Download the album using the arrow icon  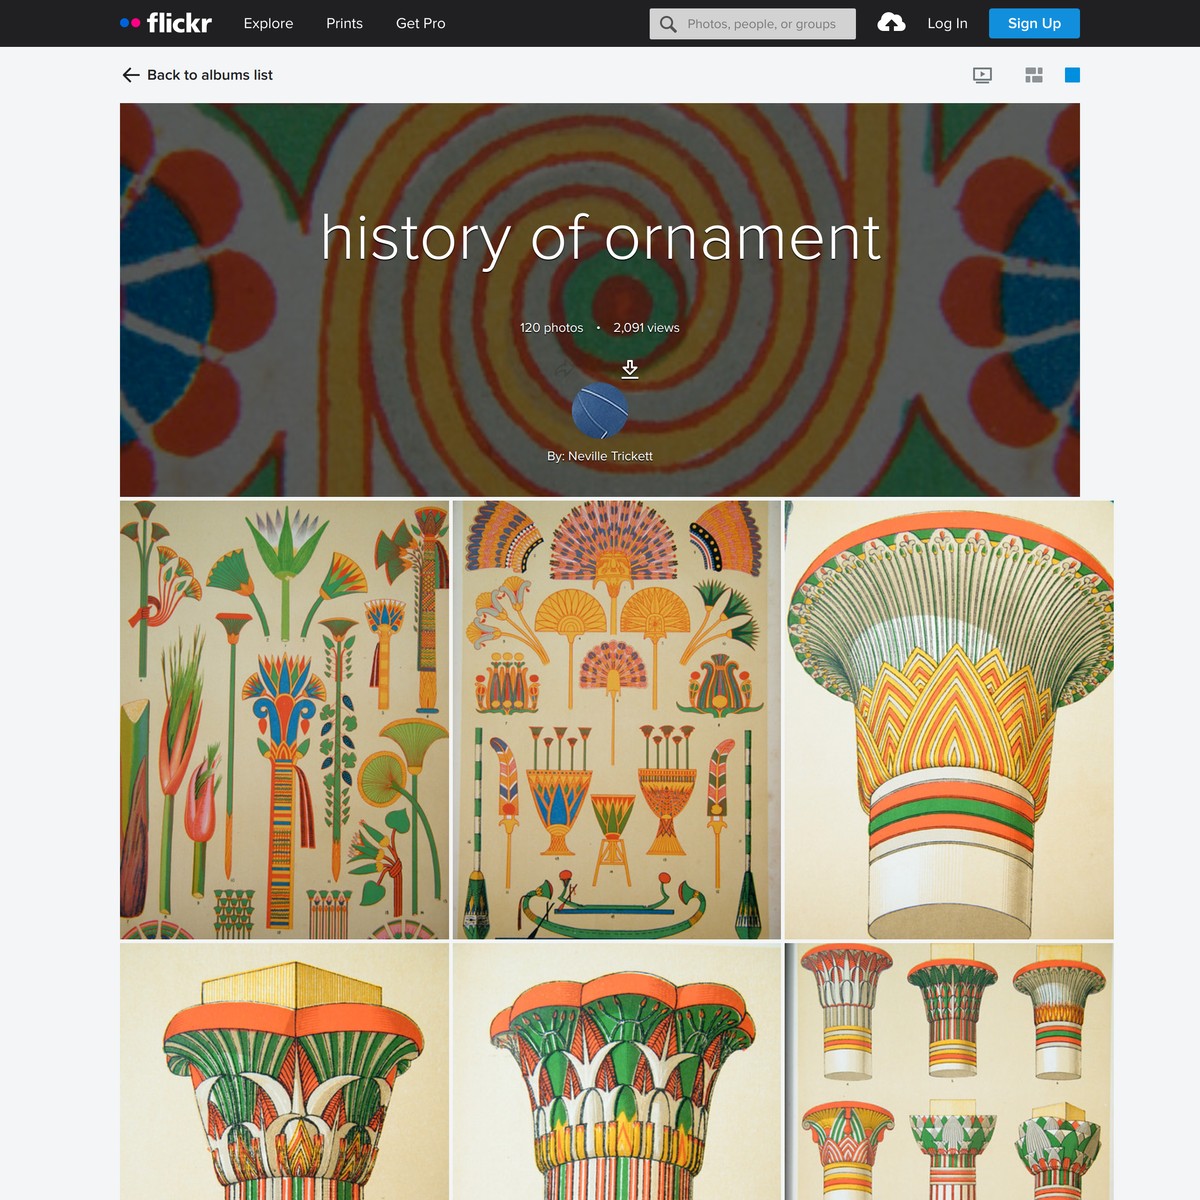tap(630, 369)
